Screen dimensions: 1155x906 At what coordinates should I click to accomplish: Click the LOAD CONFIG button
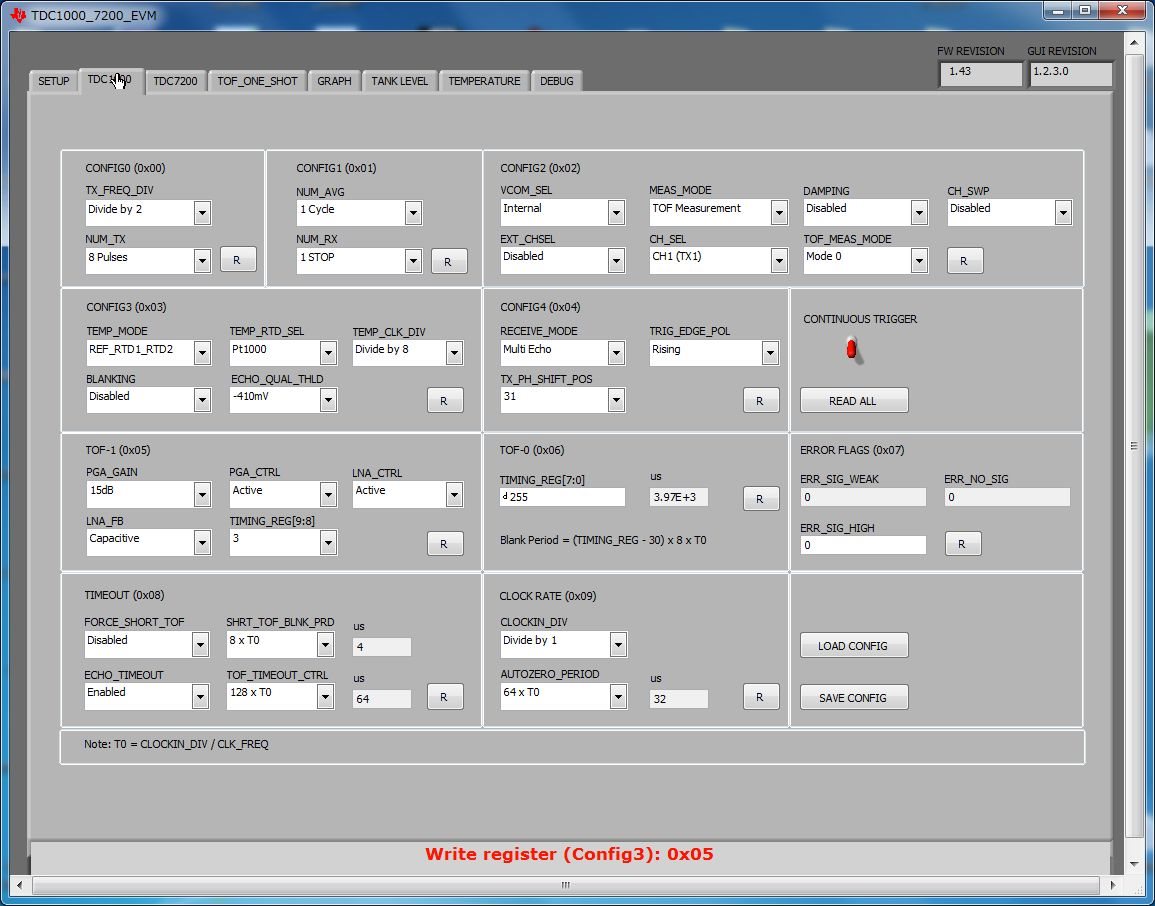click(854, 646)
